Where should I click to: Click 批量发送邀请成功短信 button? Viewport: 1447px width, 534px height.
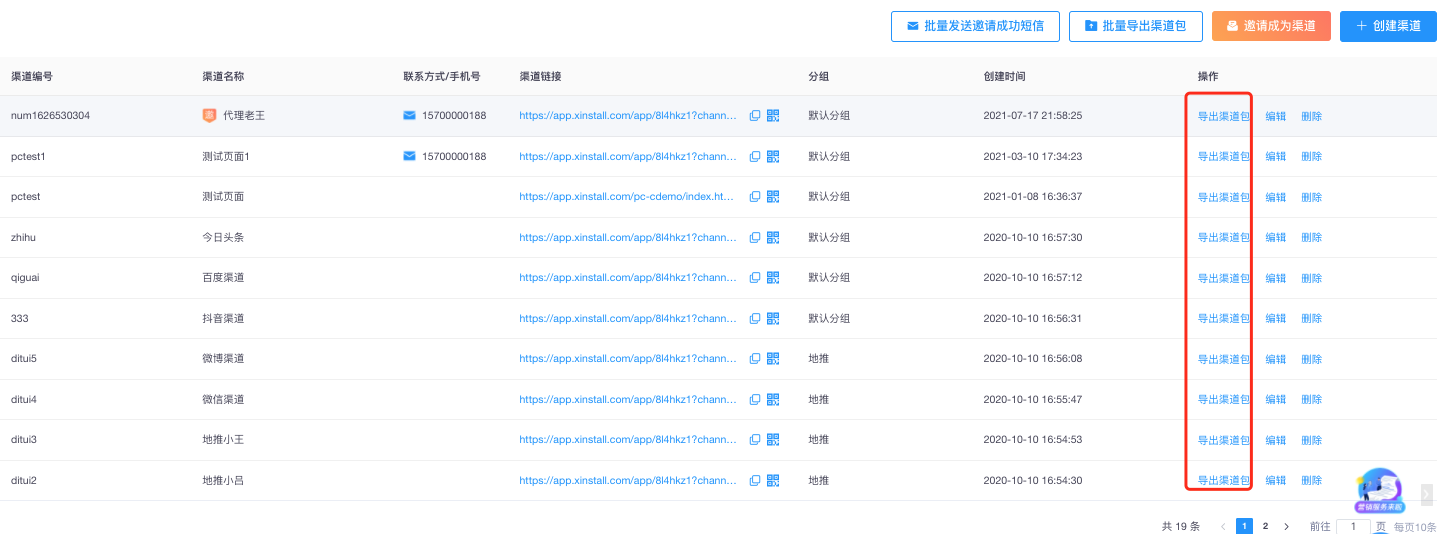pos(975,26)
